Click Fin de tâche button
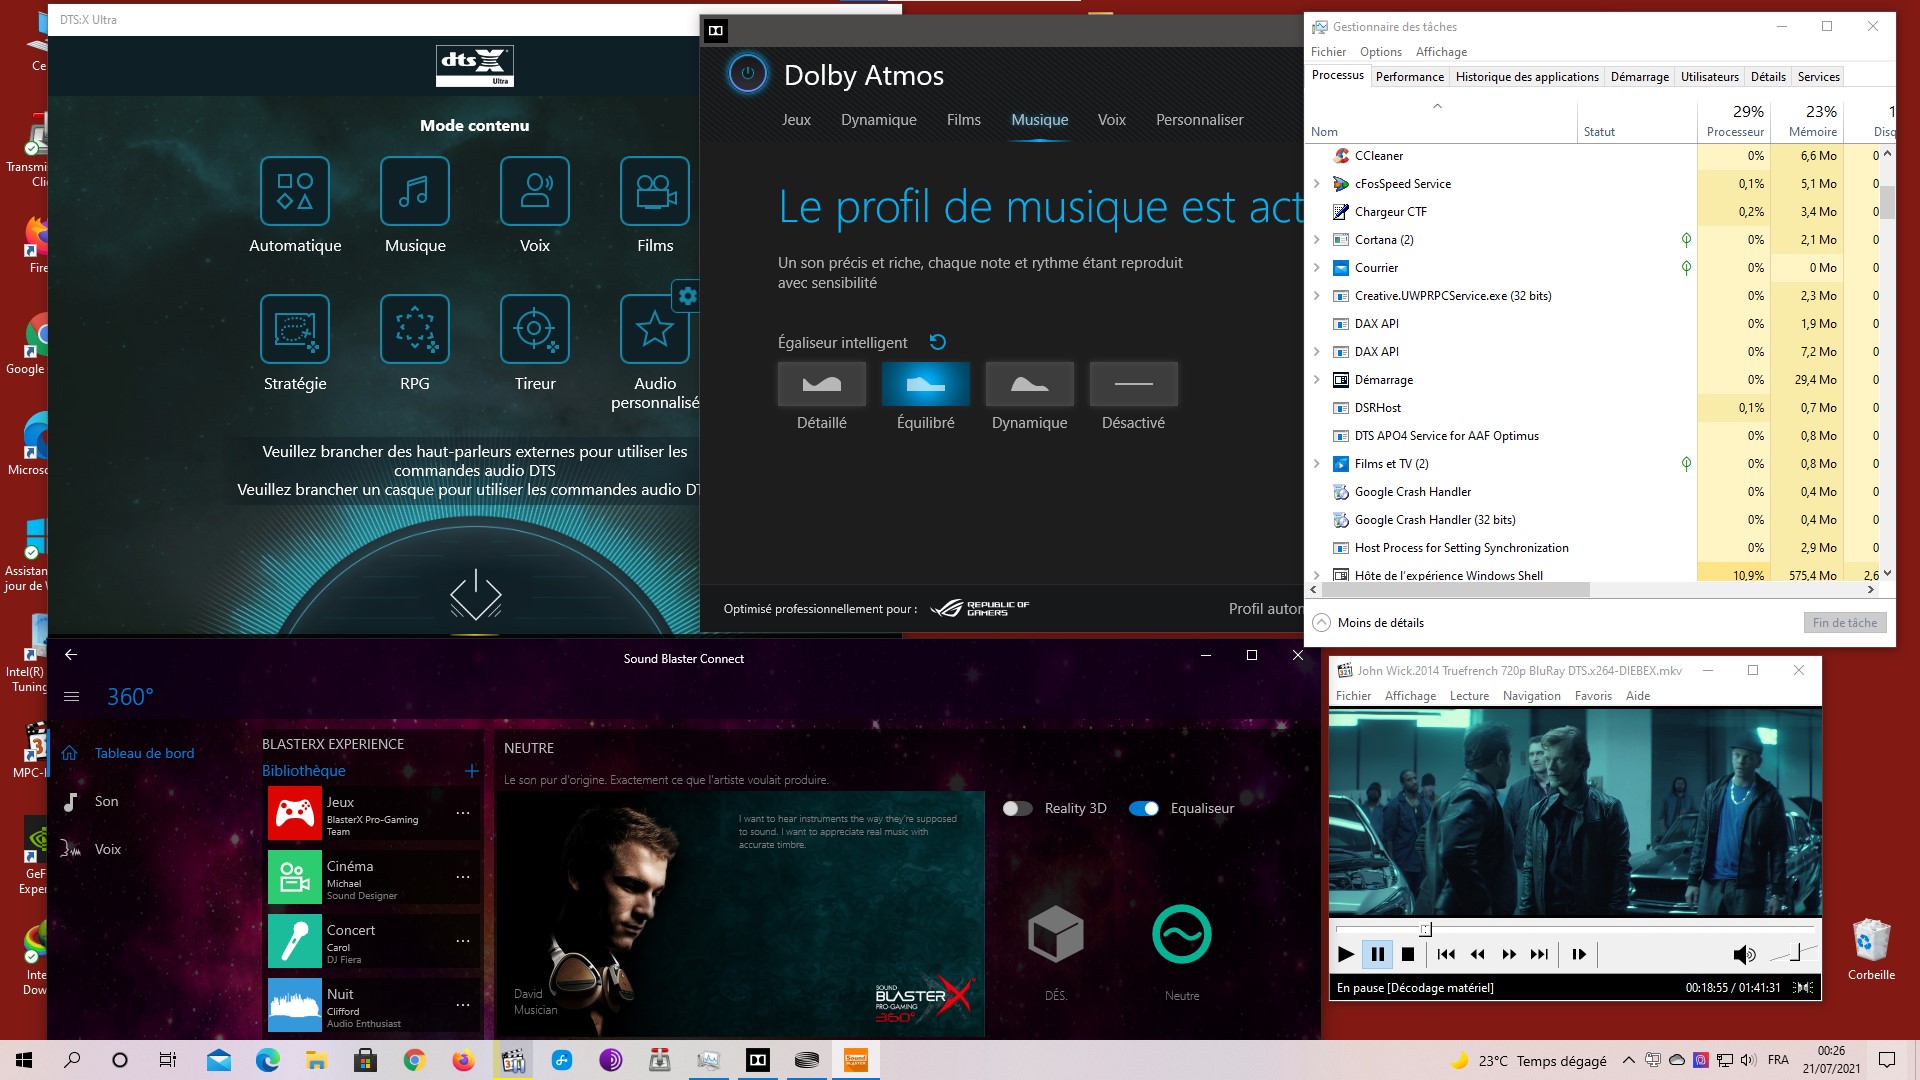Screen dimensions: 1920x1080 [1845, 623]
